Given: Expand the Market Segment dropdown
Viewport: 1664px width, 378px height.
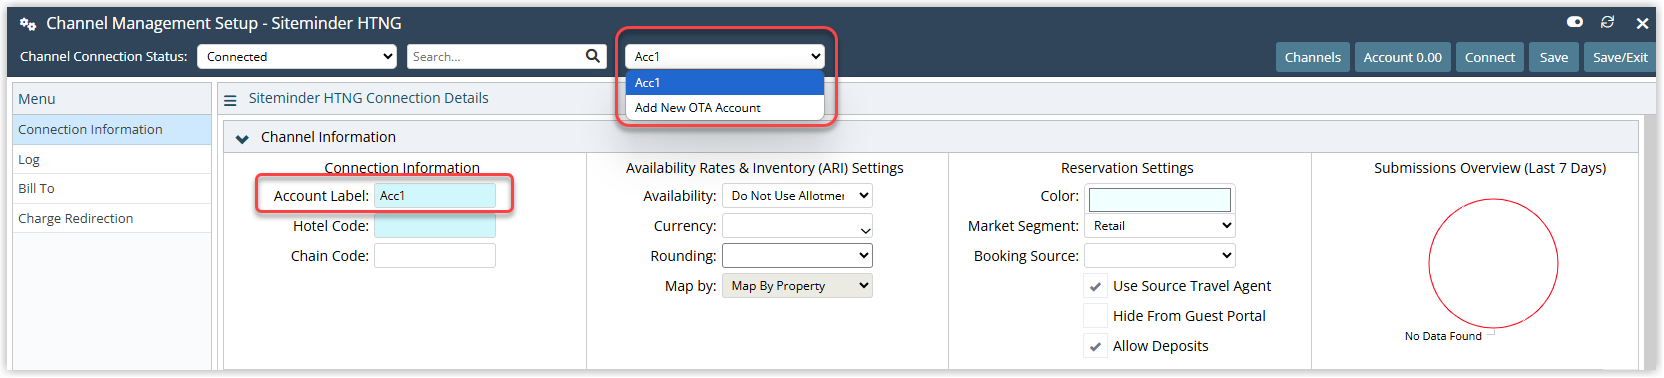Looking at the screenshot, I should click(1160, 226).
